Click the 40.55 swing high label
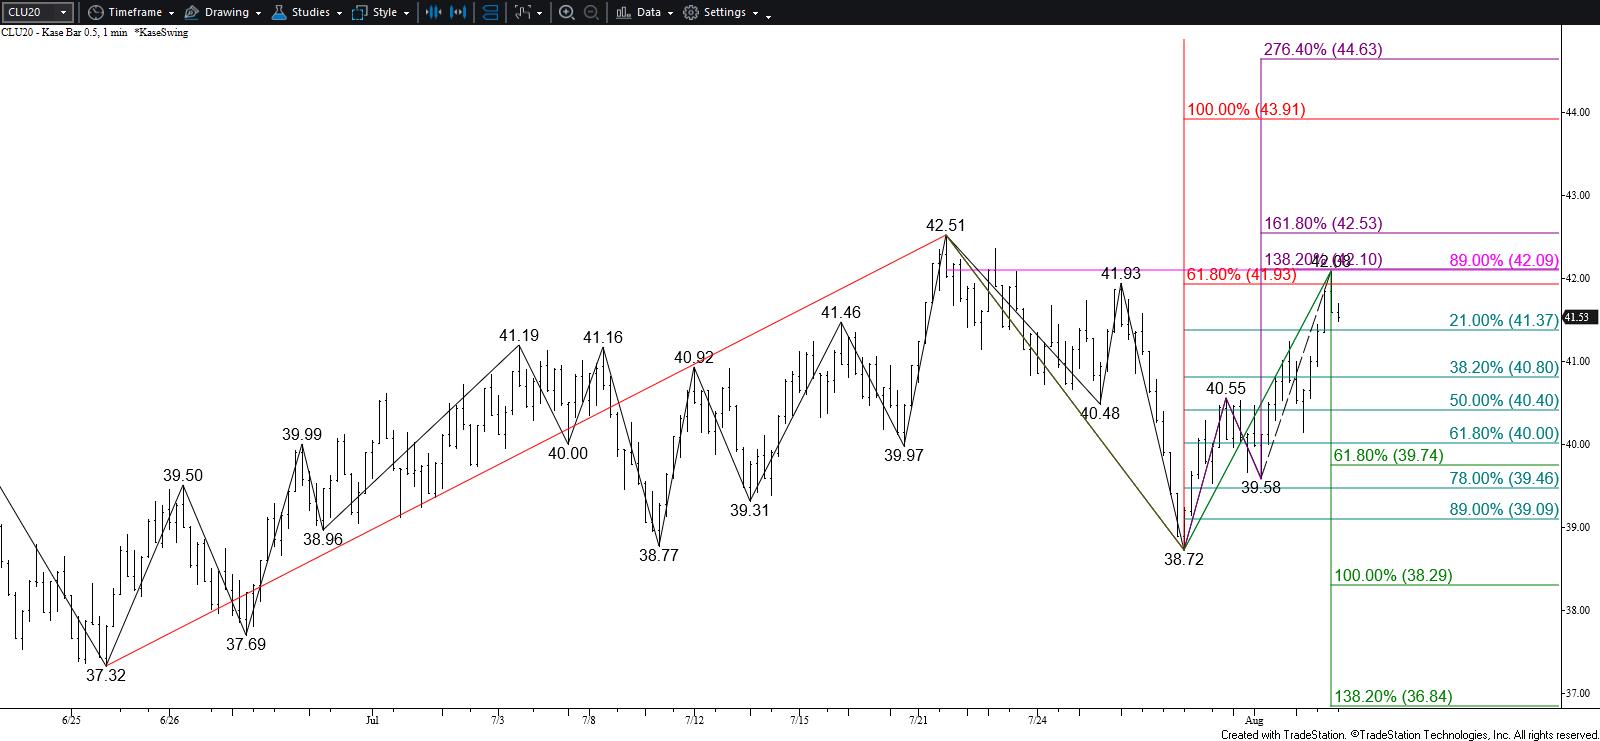Screen dimensions: 1600x741 [x=1226, y=388]
